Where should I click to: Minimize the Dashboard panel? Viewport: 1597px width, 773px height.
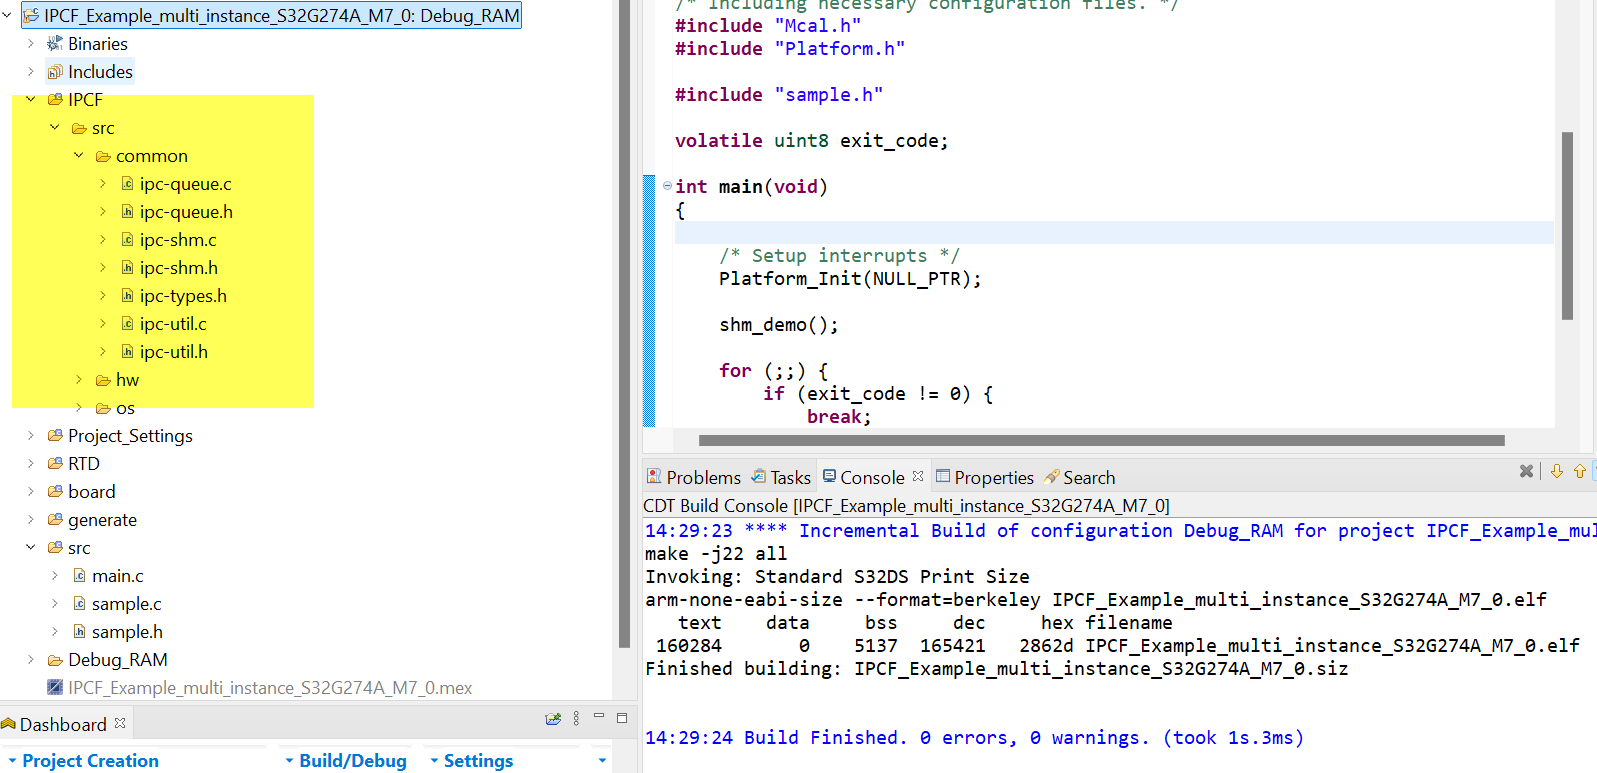(x=599, y=716)
